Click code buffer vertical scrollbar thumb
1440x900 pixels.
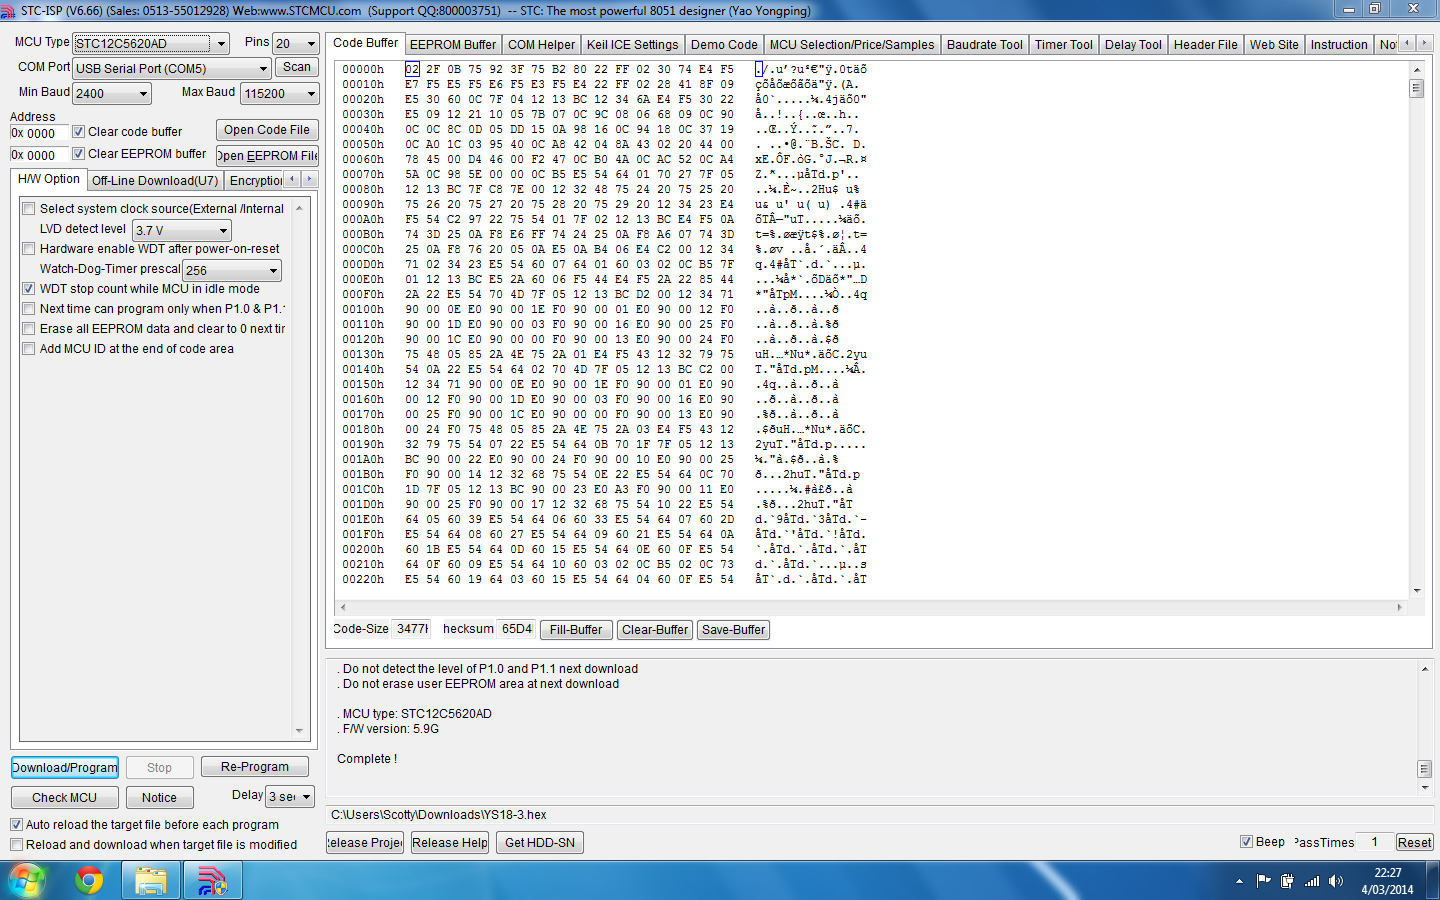pyautogui.click(x=1416, y=88)
